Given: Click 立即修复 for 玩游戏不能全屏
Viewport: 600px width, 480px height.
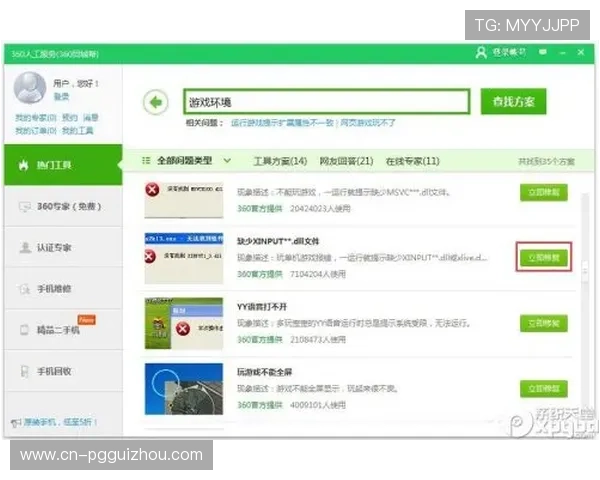Looking at the screenshot, I should tap(544, 389).
